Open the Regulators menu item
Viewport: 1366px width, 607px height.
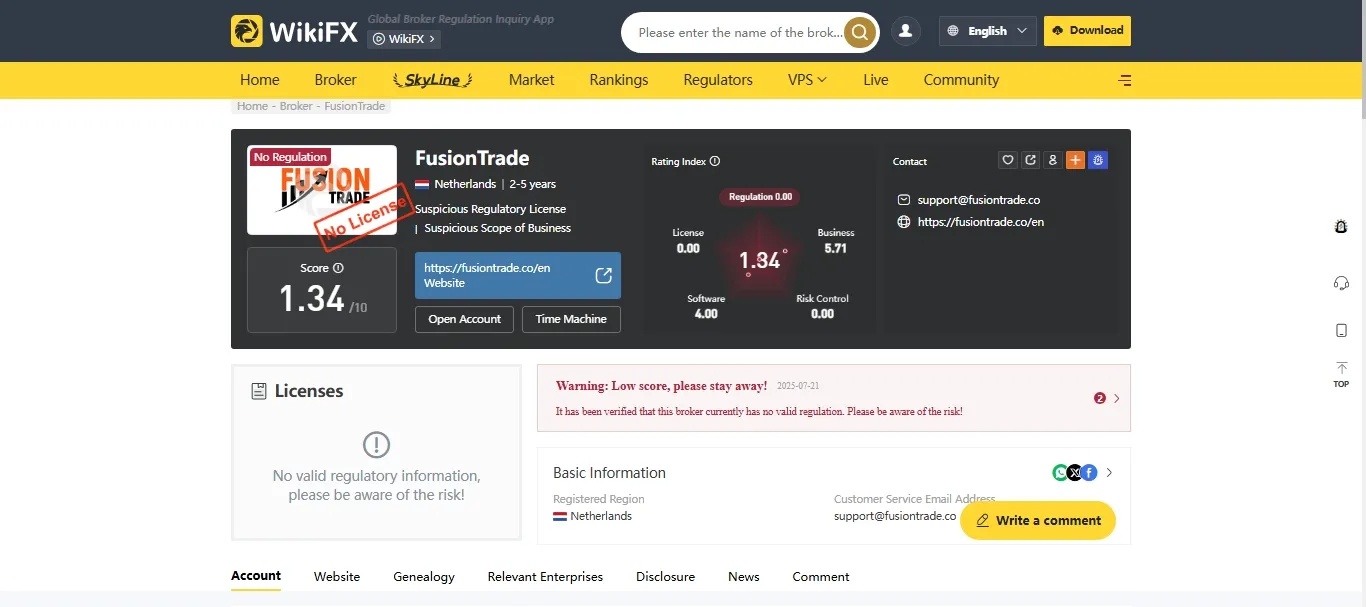pos(718,80)
